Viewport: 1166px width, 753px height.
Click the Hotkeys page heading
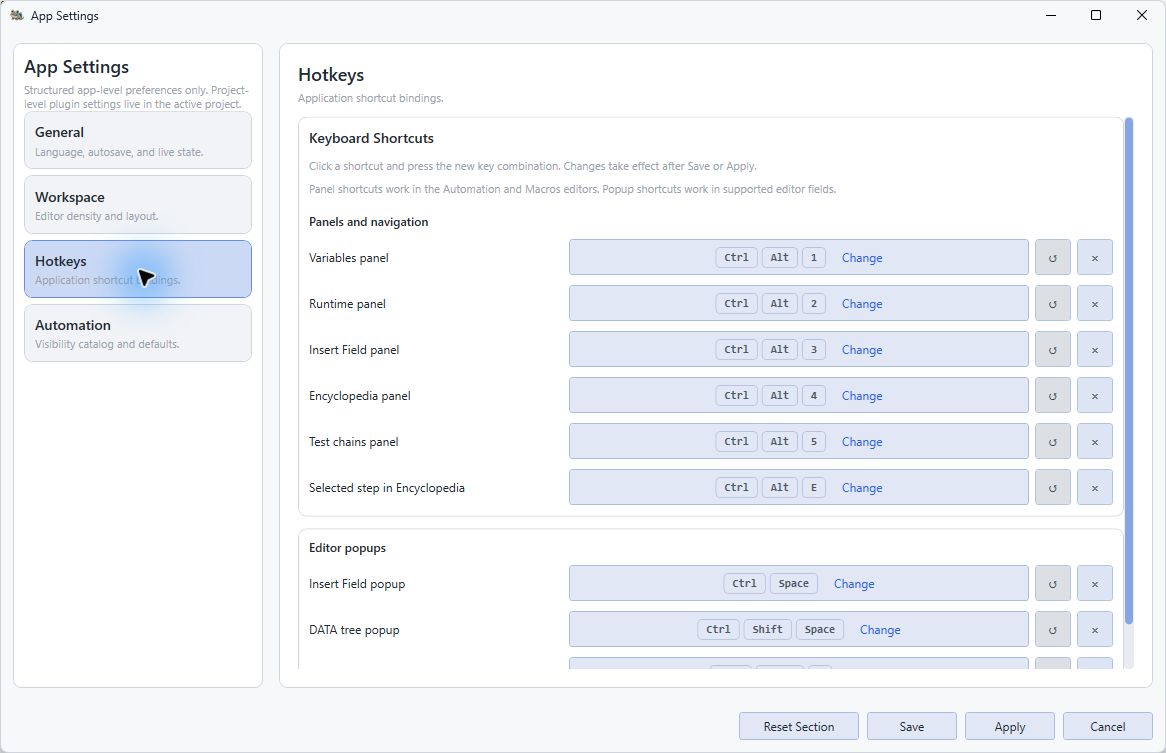tap(331, 75)
